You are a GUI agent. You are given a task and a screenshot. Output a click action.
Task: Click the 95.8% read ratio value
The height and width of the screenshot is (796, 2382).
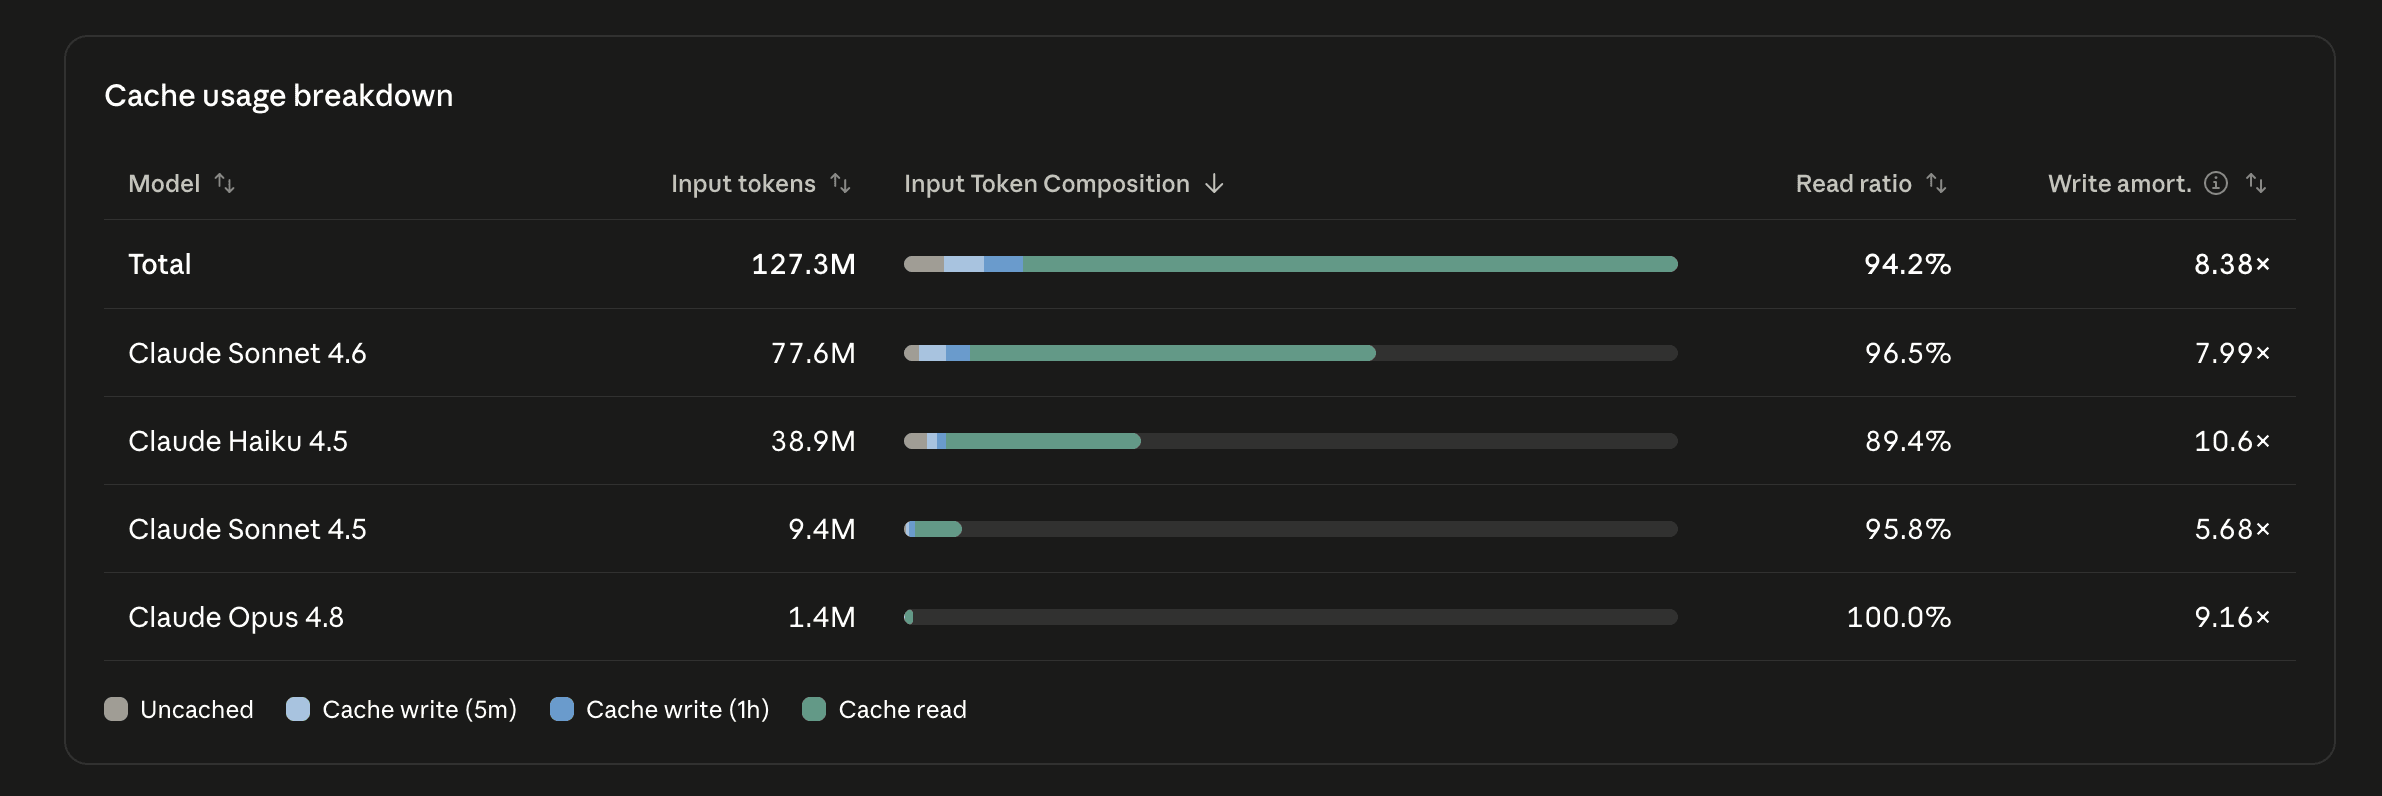coord(1908,529)
